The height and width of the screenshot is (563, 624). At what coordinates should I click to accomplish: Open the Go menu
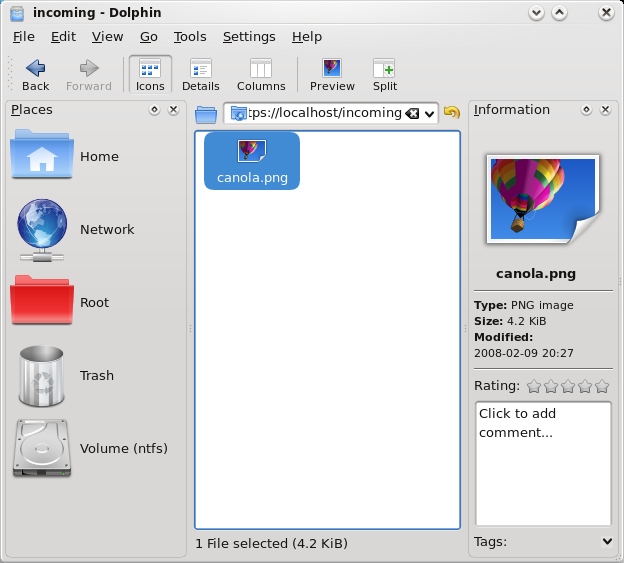pos(149,37)
